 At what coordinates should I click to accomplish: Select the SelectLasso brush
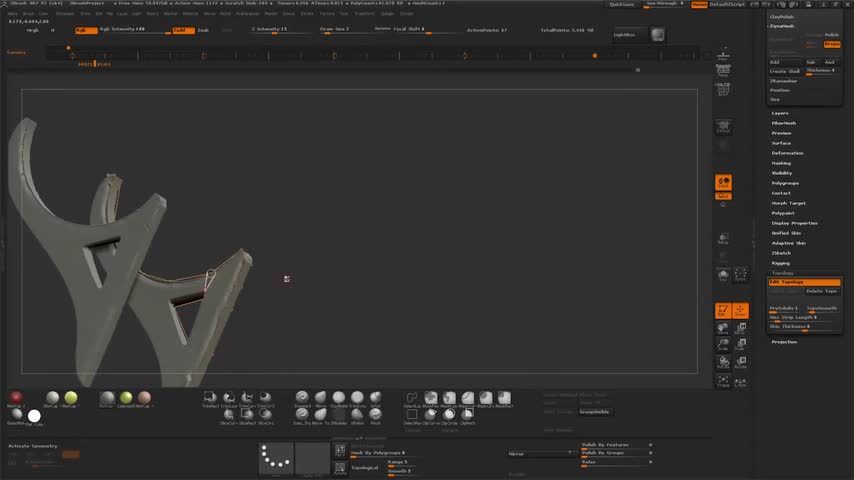(x=412, y=398)
